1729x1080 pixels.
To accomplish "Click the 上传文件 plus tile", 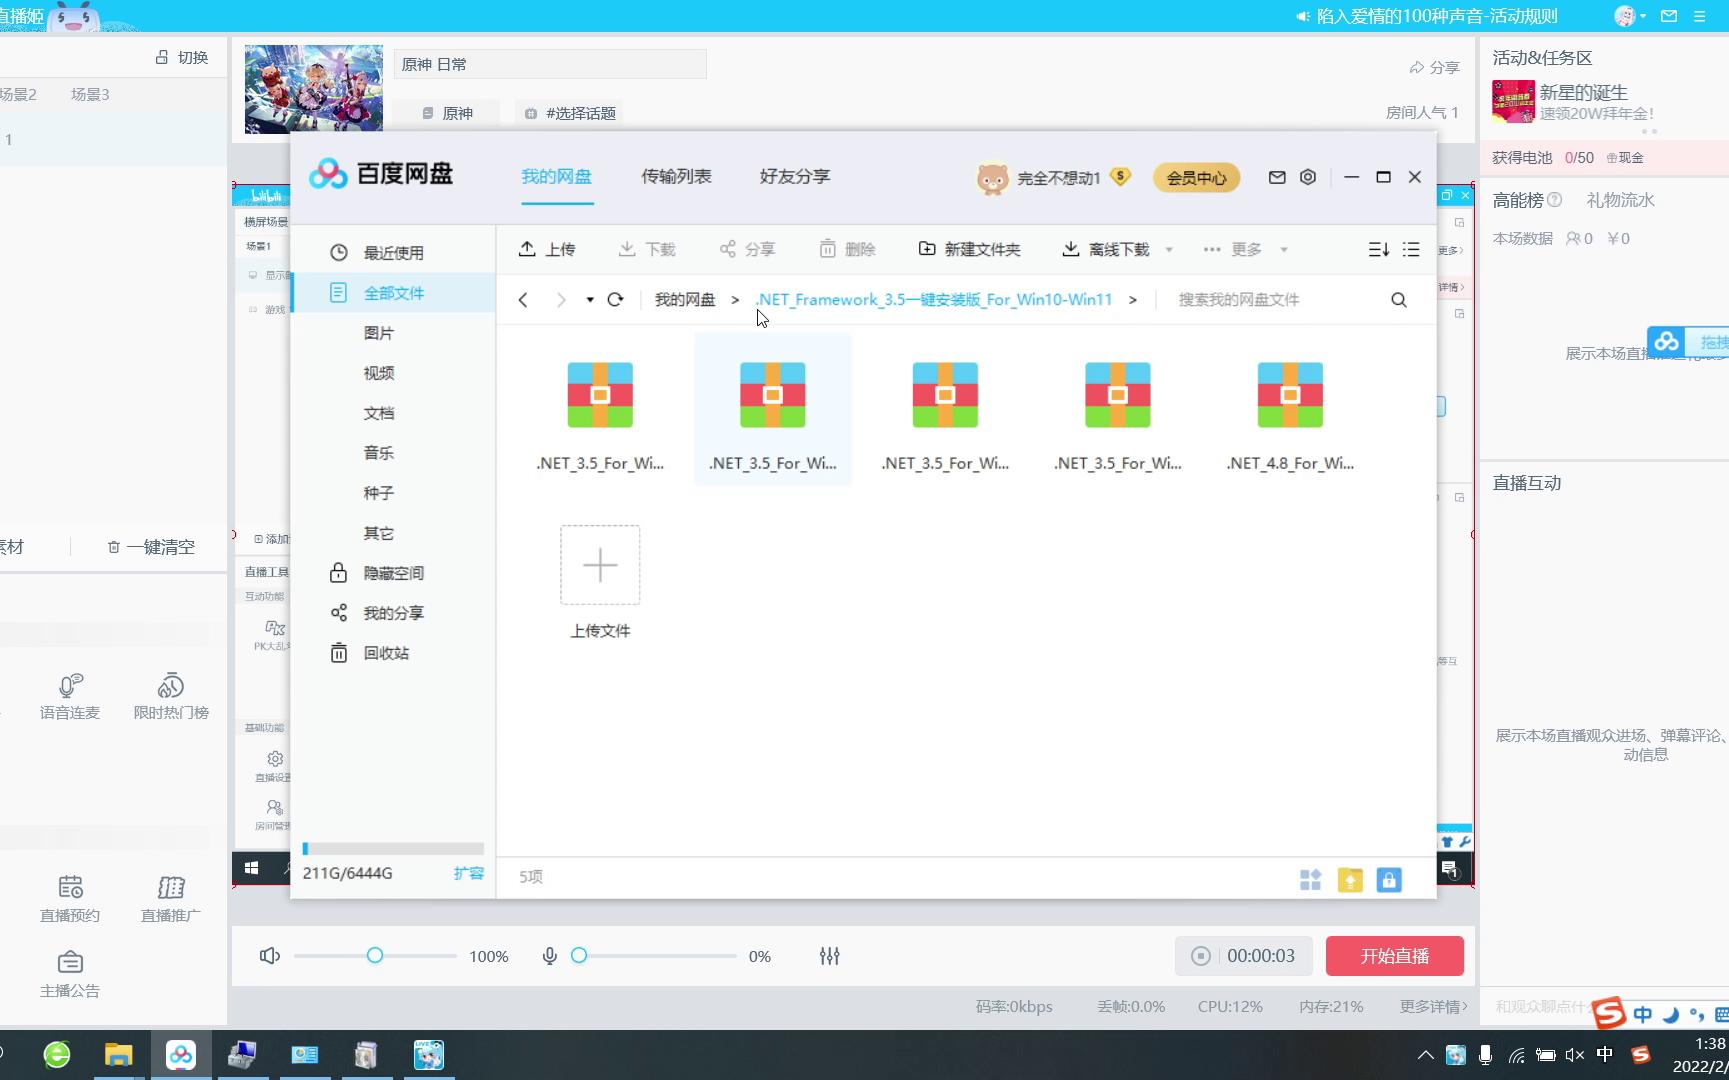I will [x=600, y=565].
